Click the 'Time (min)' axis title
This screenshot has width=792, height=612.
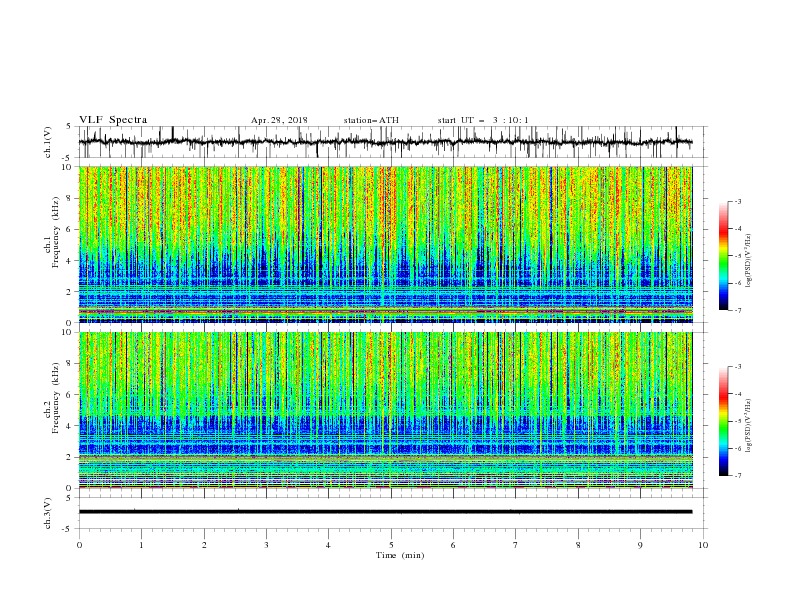point(400,555)
